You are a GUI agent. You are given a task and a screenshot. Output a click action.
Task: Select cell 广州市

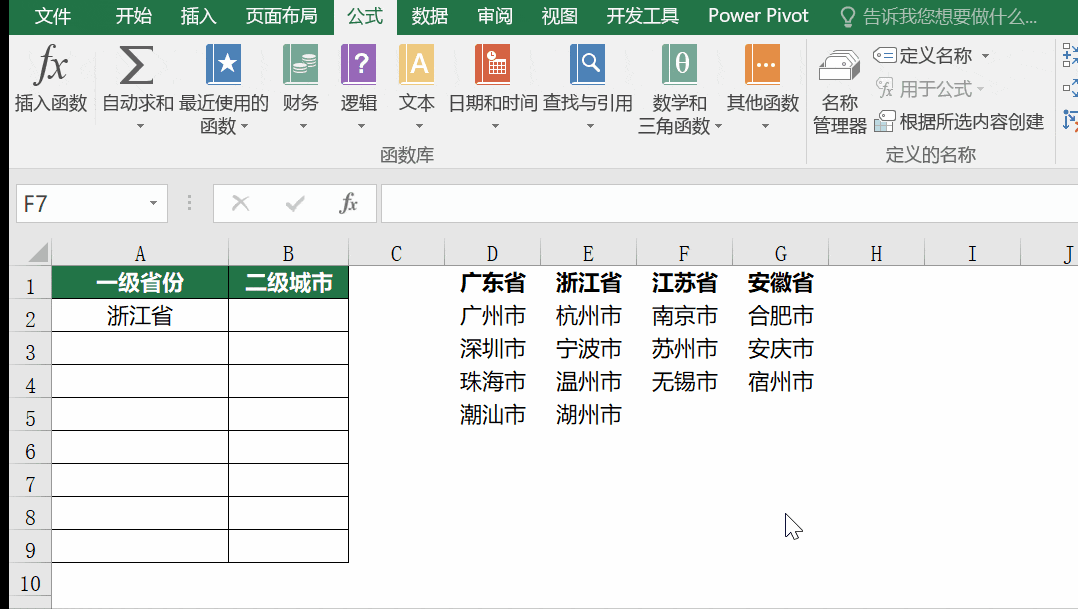(492, 315)
